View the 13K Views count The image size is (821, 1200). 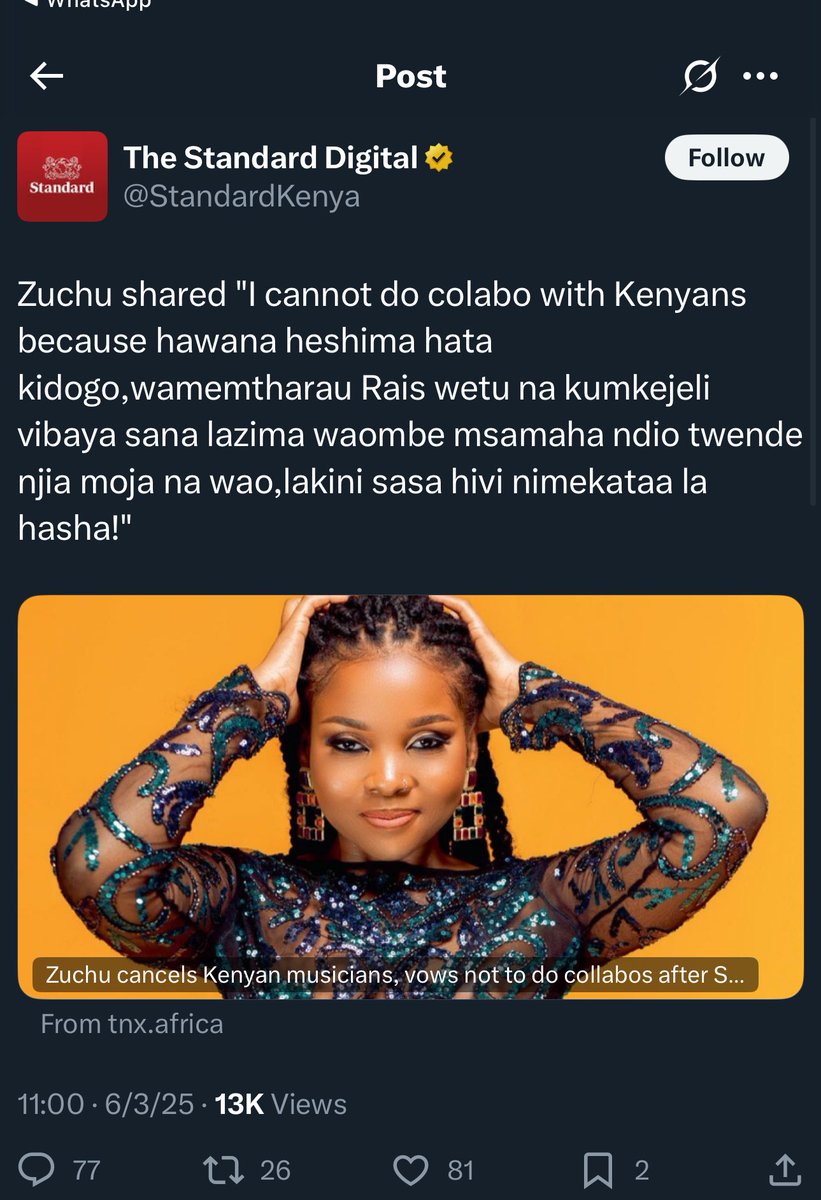click(281, 1104)
